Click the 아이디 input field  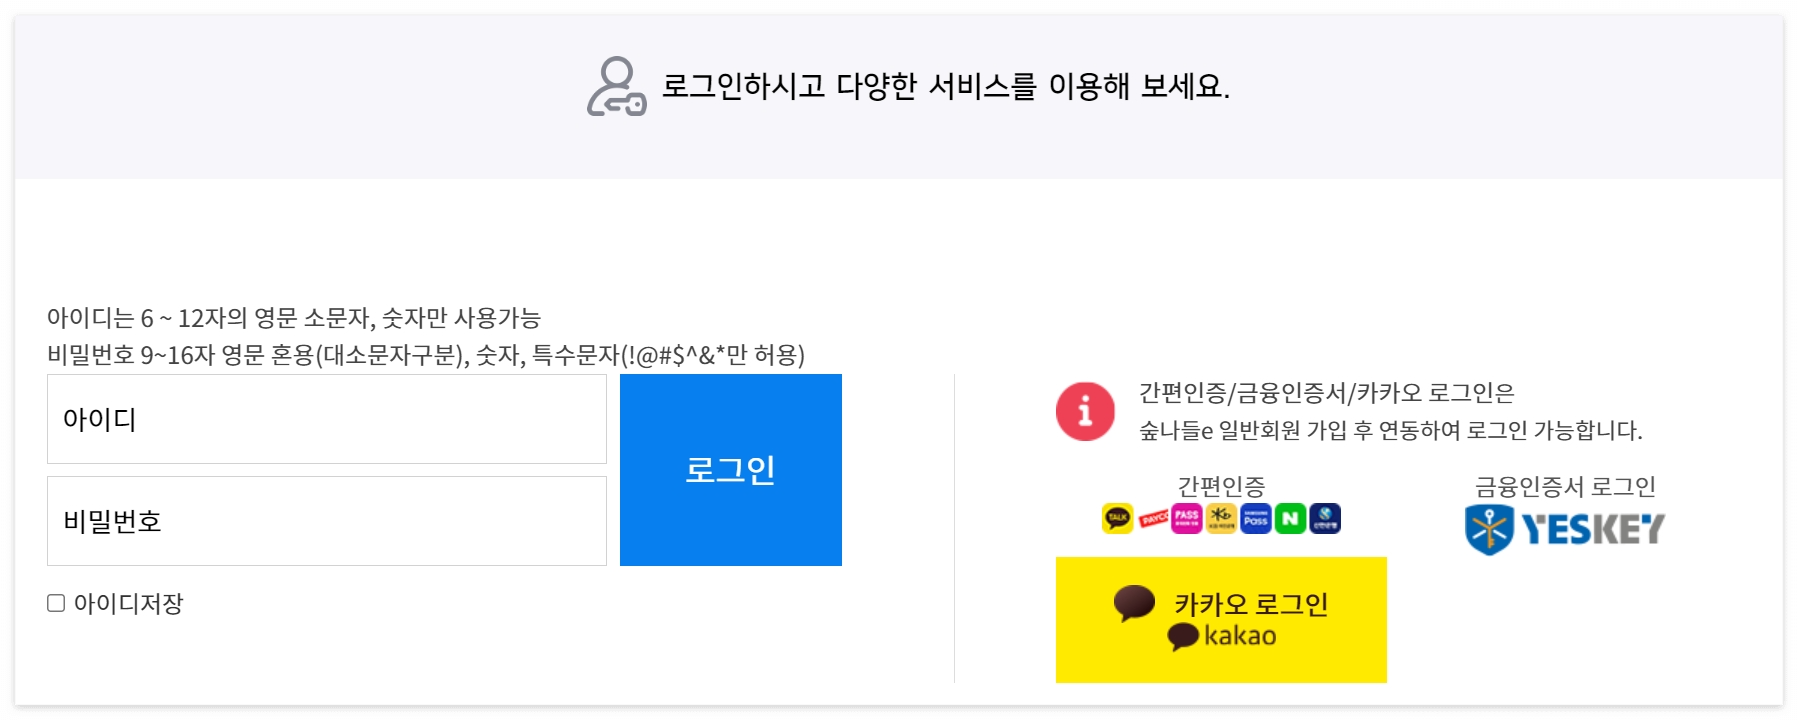pos(325,418)
